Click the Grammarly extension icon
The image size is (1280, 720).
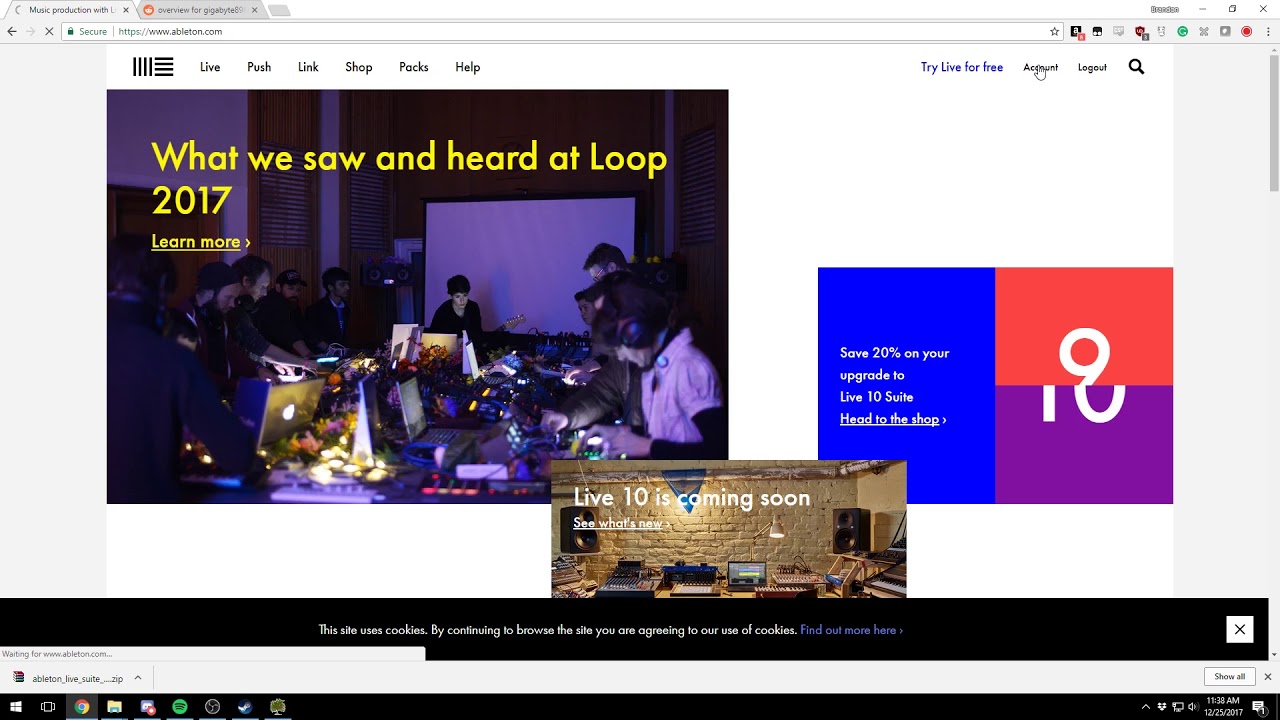click(1183, 32)
